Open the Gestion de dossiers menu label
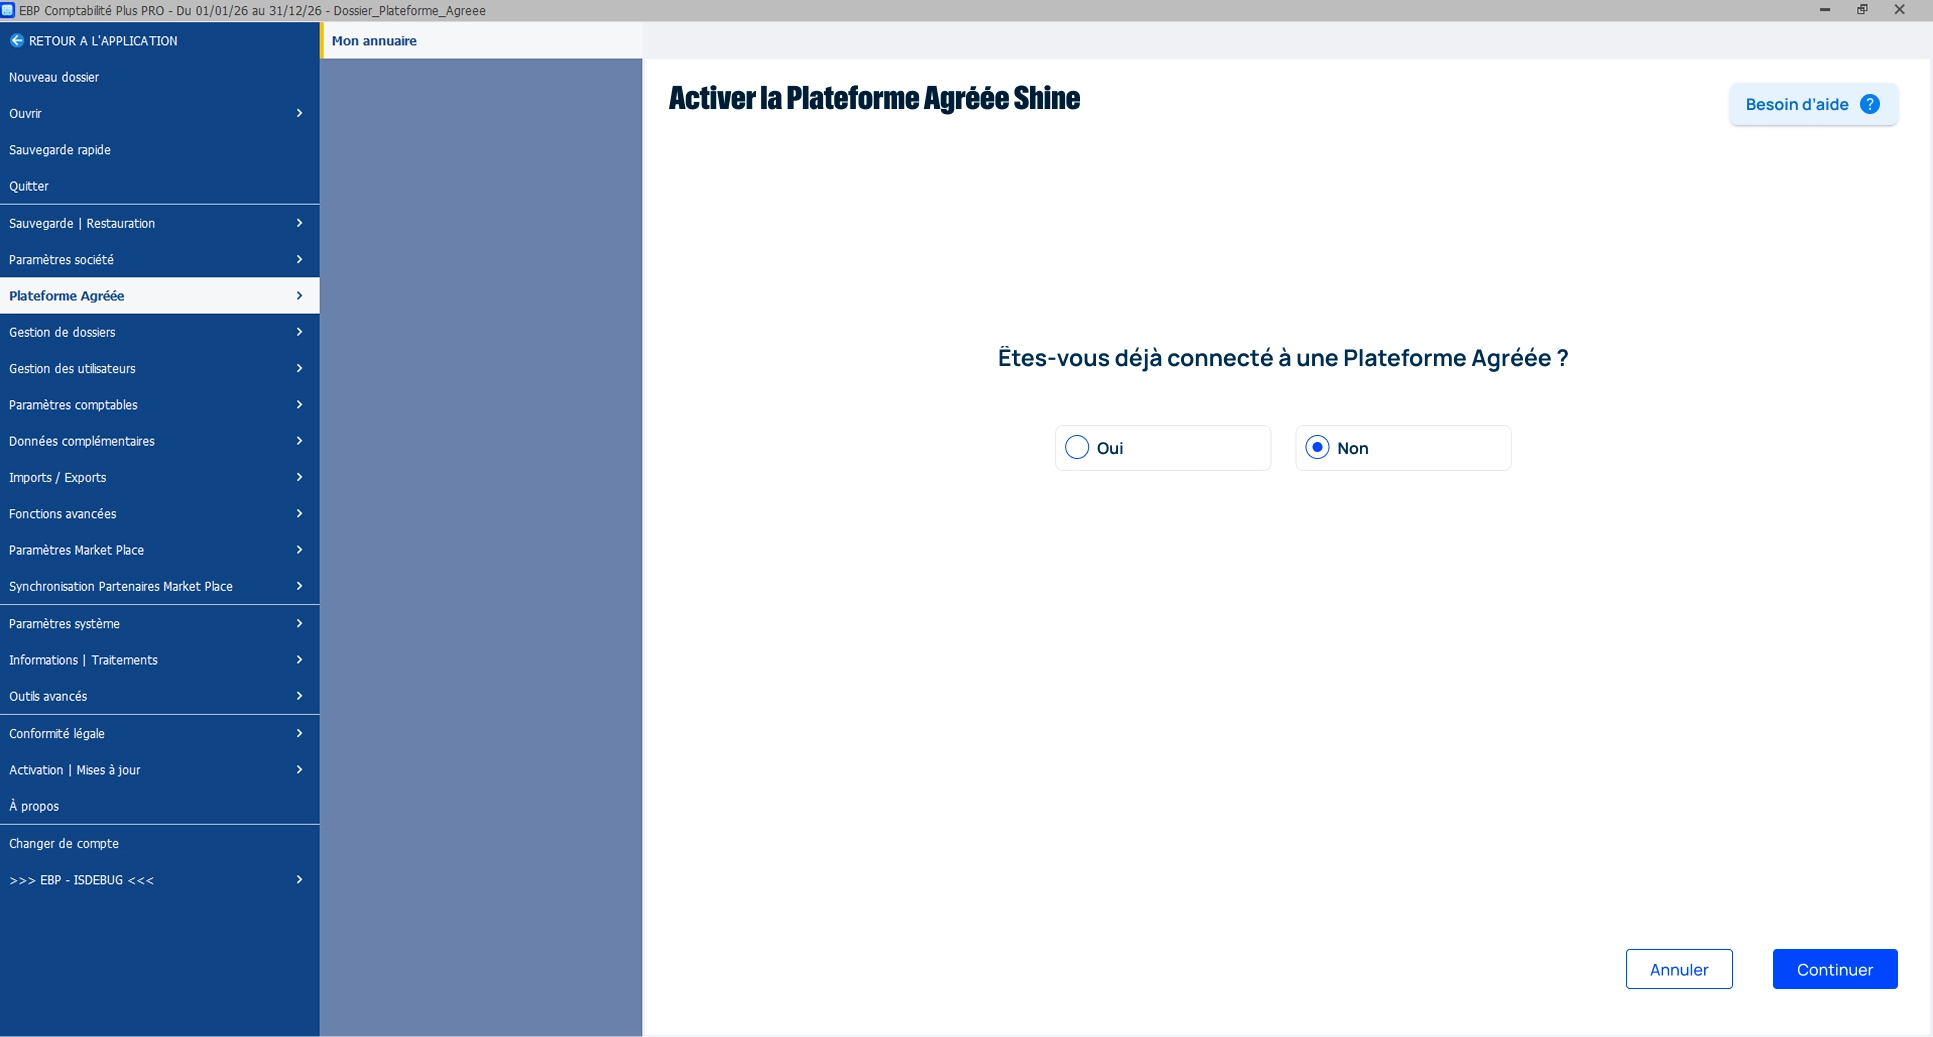This screenshot has height=1037, width=1933. click(x=62, y=332)
